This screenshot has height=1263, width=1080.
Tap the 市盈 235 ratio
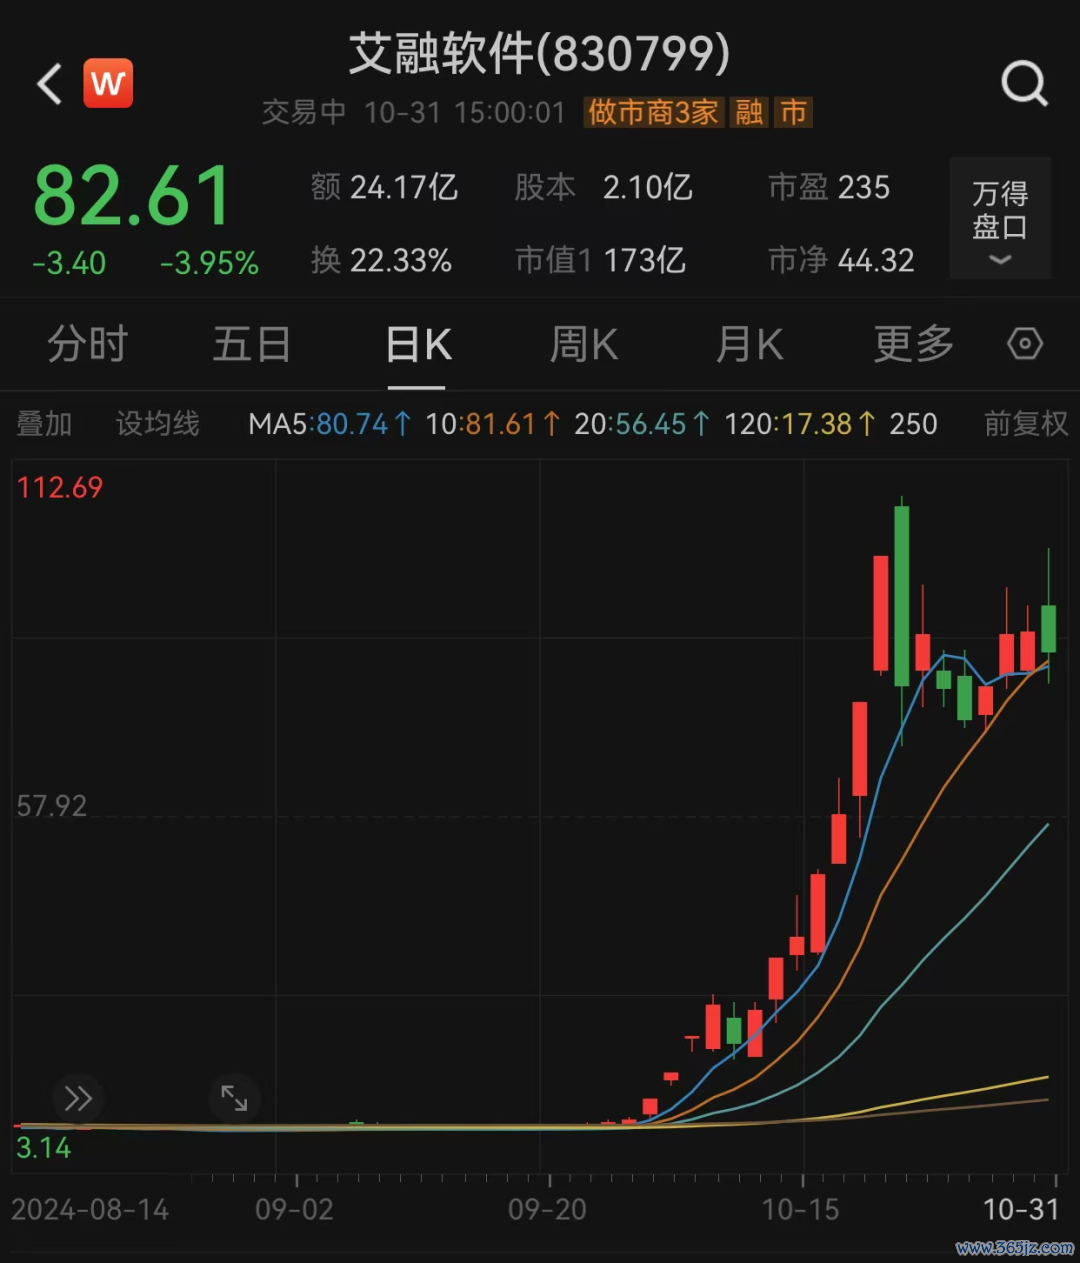[x=829, y=187]
